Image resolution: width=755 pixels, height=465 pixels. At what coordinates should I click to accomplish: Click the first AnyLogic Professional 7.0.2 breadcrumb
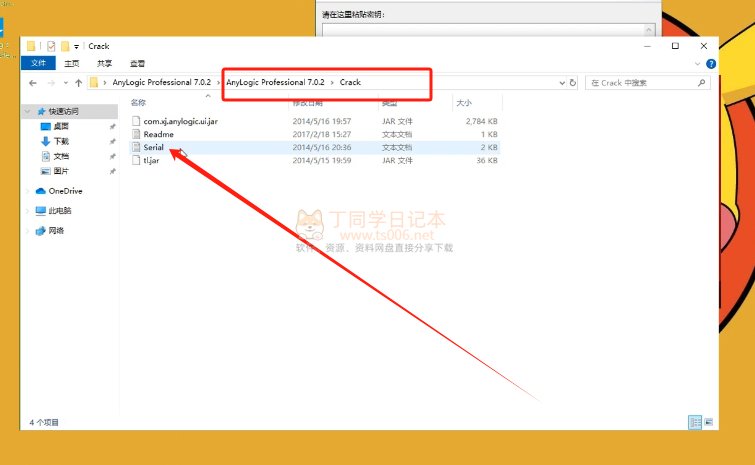pyautogui.click(x=161, y=82)
